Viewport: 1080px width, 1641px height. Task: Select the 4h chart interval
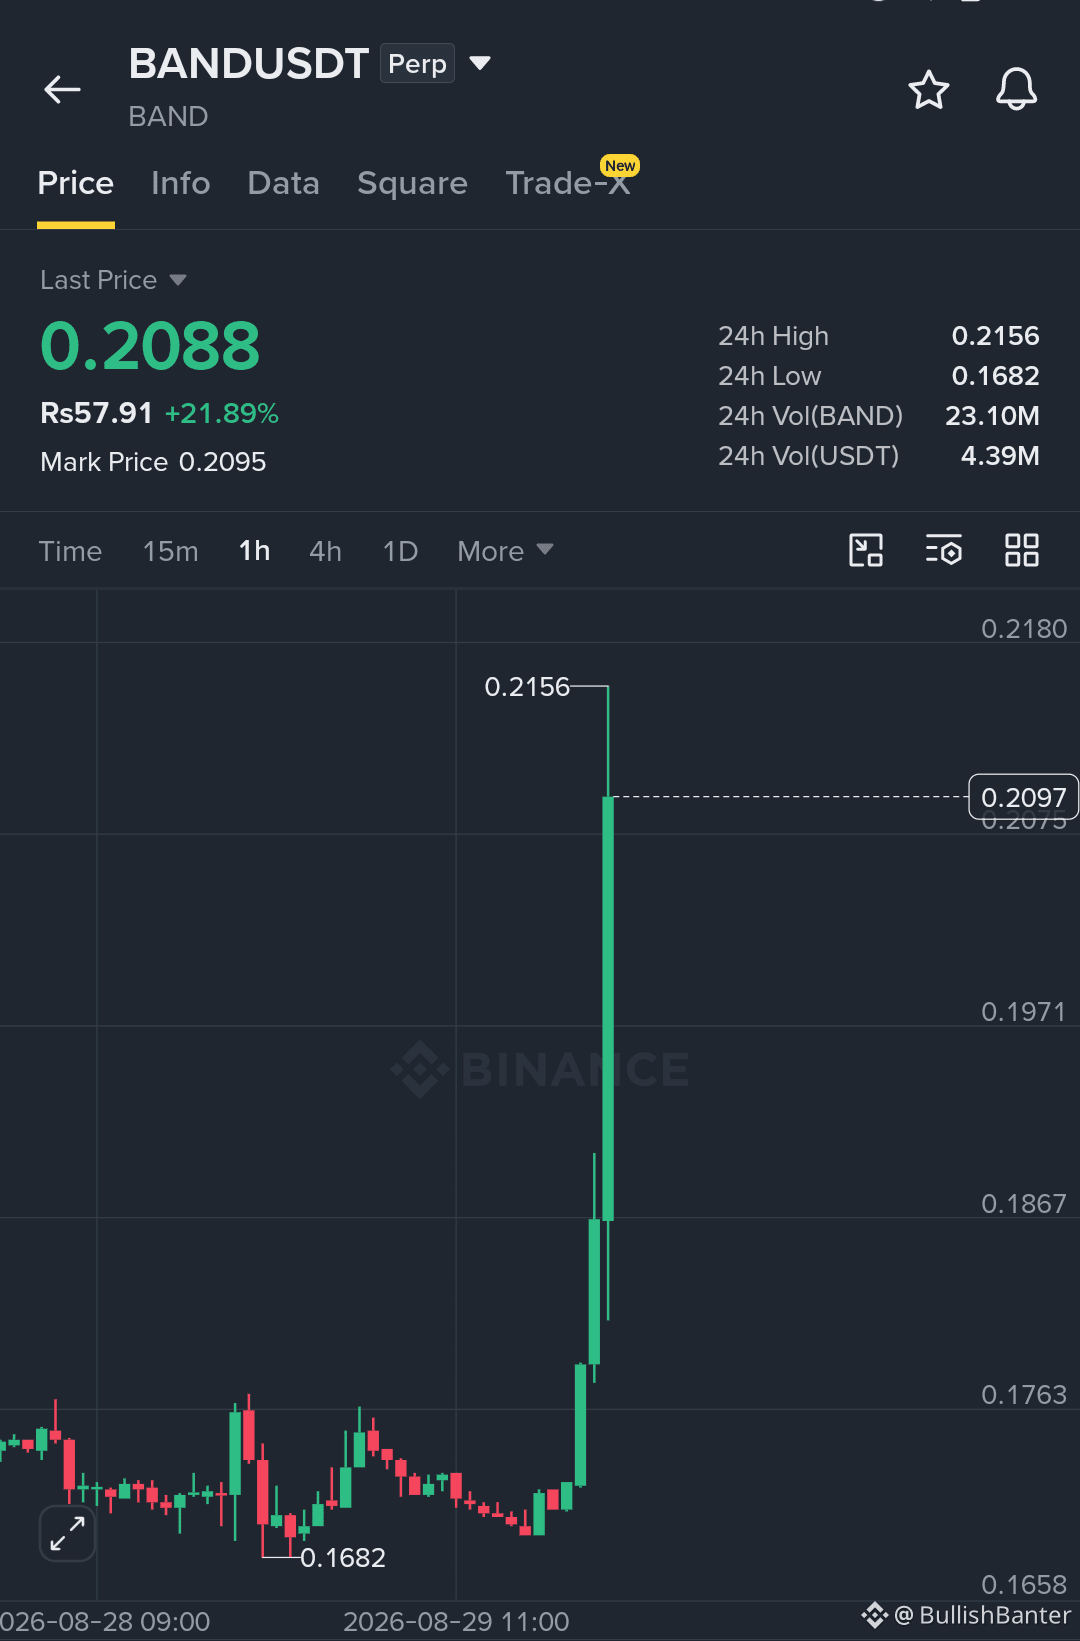[326, 551]
